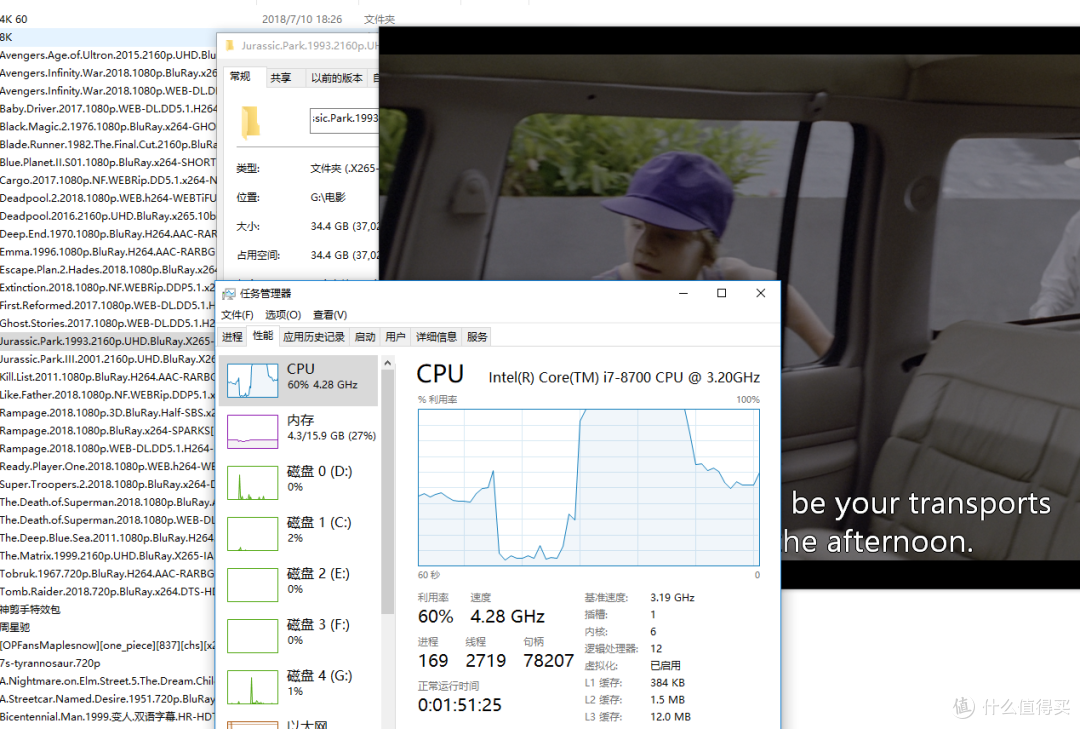Select Super.Troopers.2.2018 entry
1080x729 pixels.
108,485
